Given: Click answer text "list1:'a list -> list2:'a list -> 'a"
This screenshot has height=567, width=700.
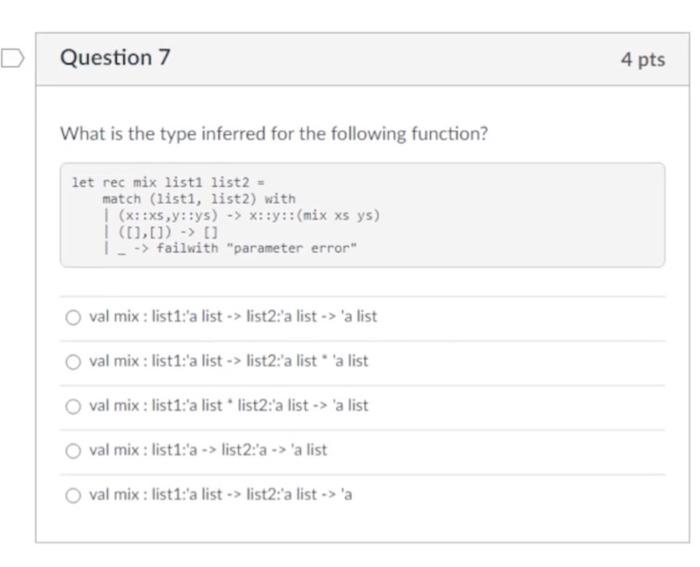Looking at the screenshot, I should [220, 495].
